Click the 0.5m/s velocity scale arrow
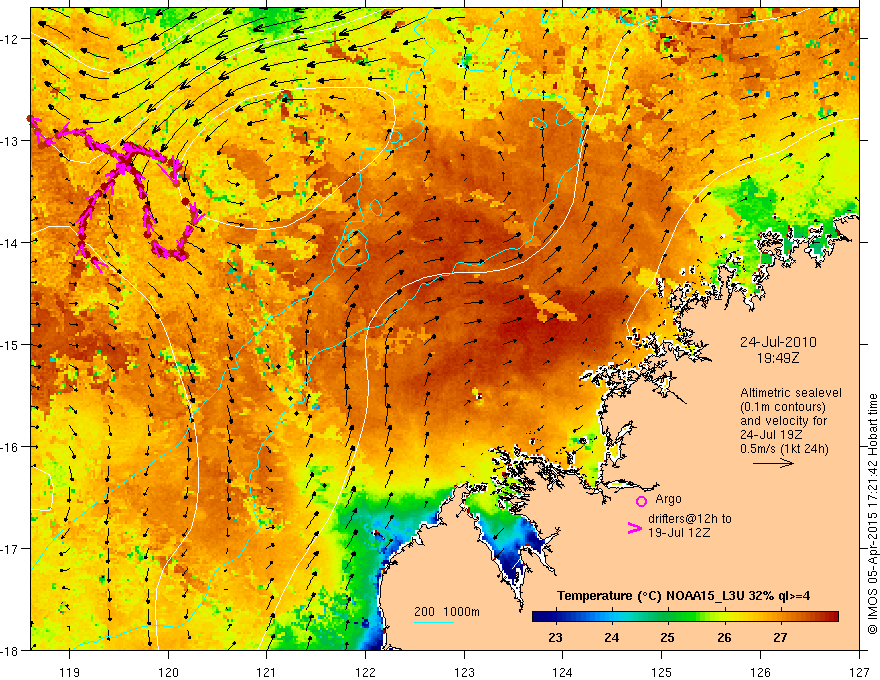The image size is (880, 680). pos(773,463)
